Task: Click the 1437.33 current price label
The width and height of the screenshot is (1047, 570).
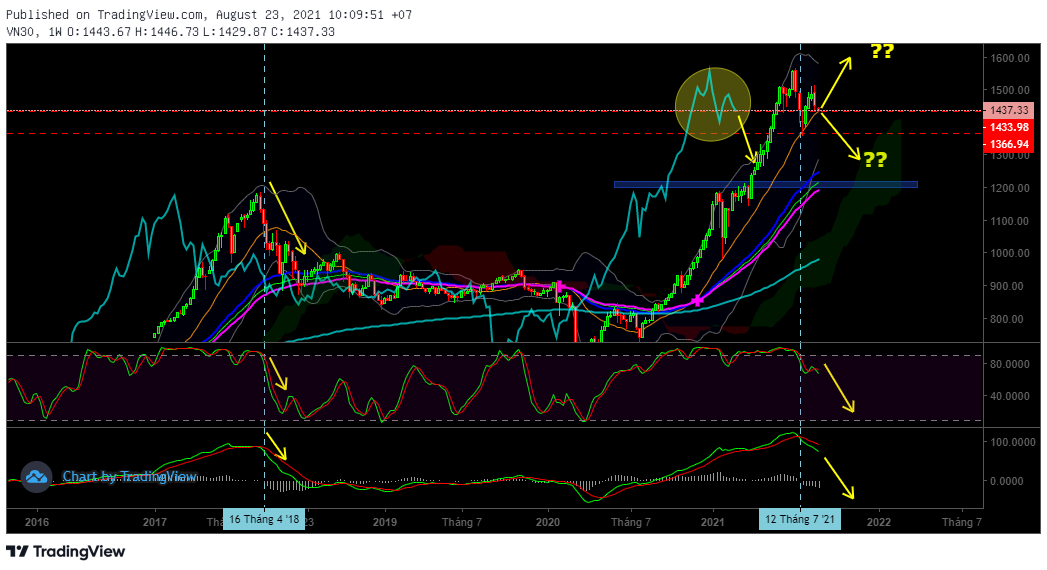Action: point(1007,110)
